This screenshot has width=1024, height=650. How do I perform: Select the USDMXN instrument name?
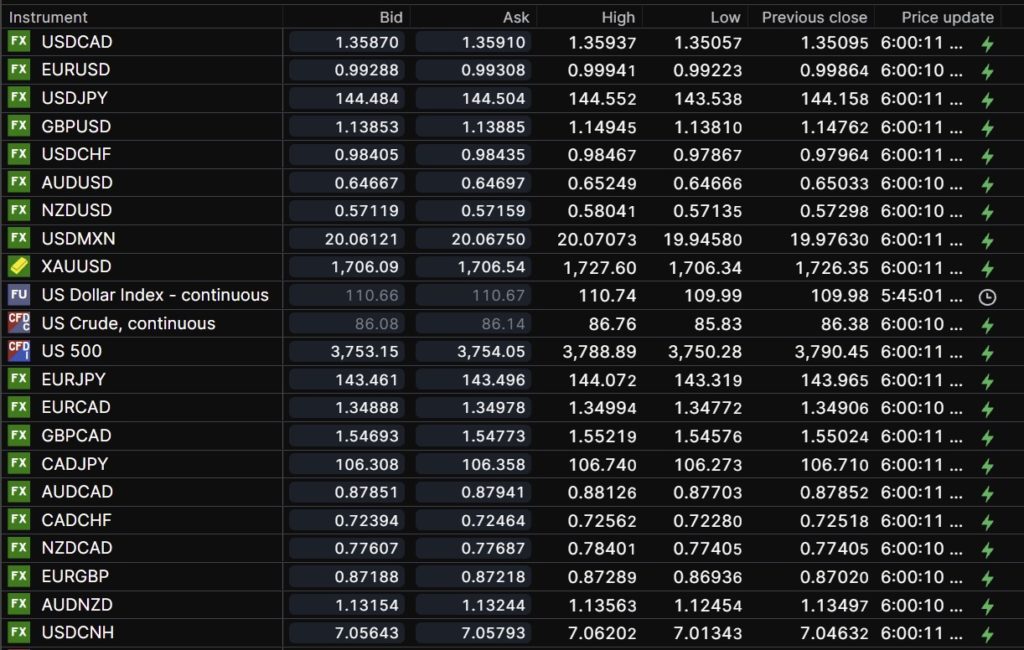click(77, 239)
